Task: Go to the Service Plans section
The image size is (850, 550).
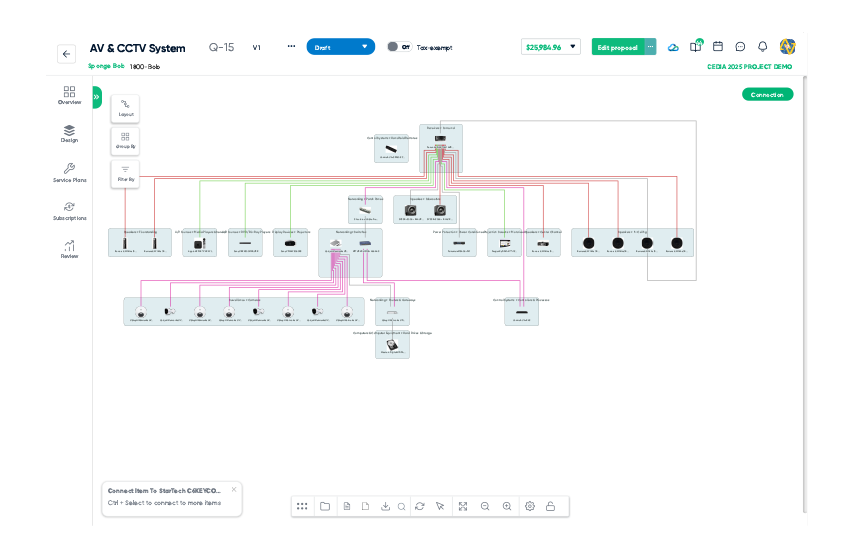Action: (x=69, y=173)
